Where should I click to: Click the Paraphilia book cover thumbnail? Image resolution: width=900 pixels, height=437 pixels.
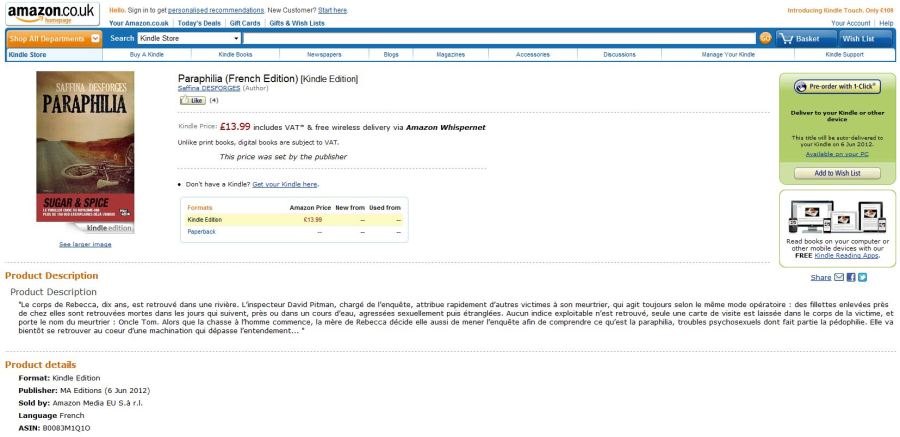pos(85,152)
